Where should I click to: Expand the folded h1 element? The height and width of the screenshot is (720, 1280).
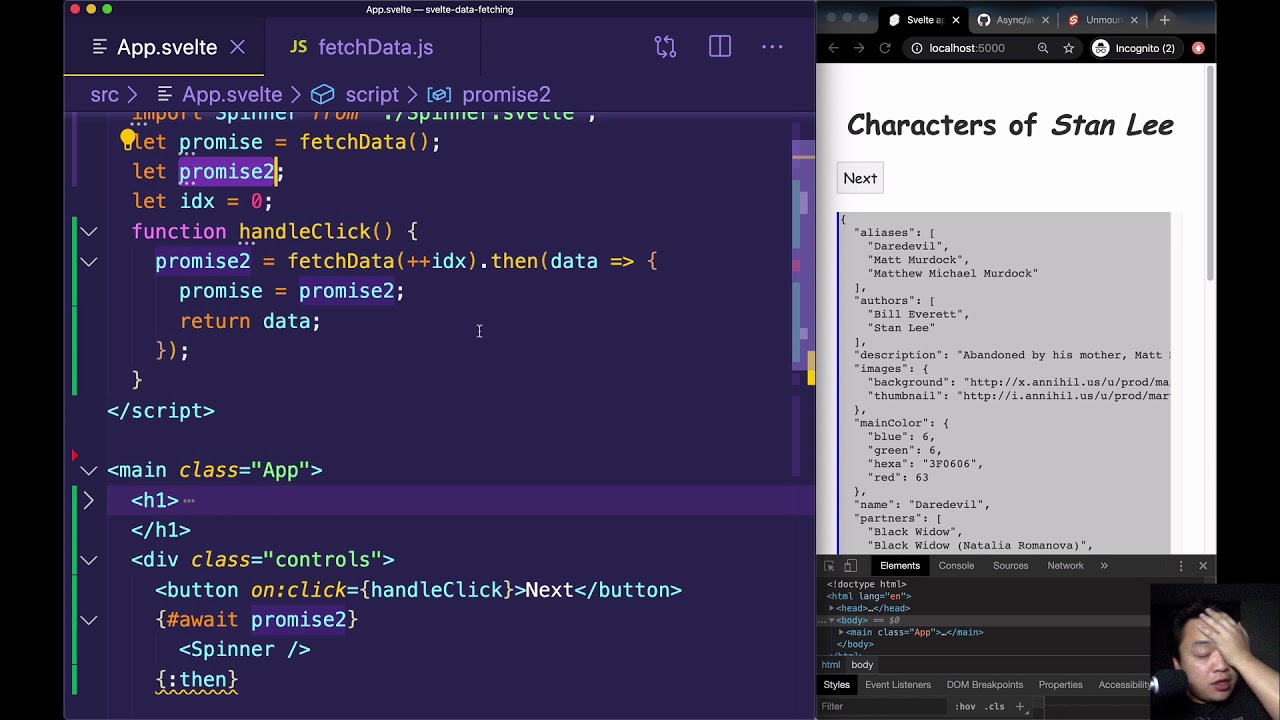coord(89,500)
